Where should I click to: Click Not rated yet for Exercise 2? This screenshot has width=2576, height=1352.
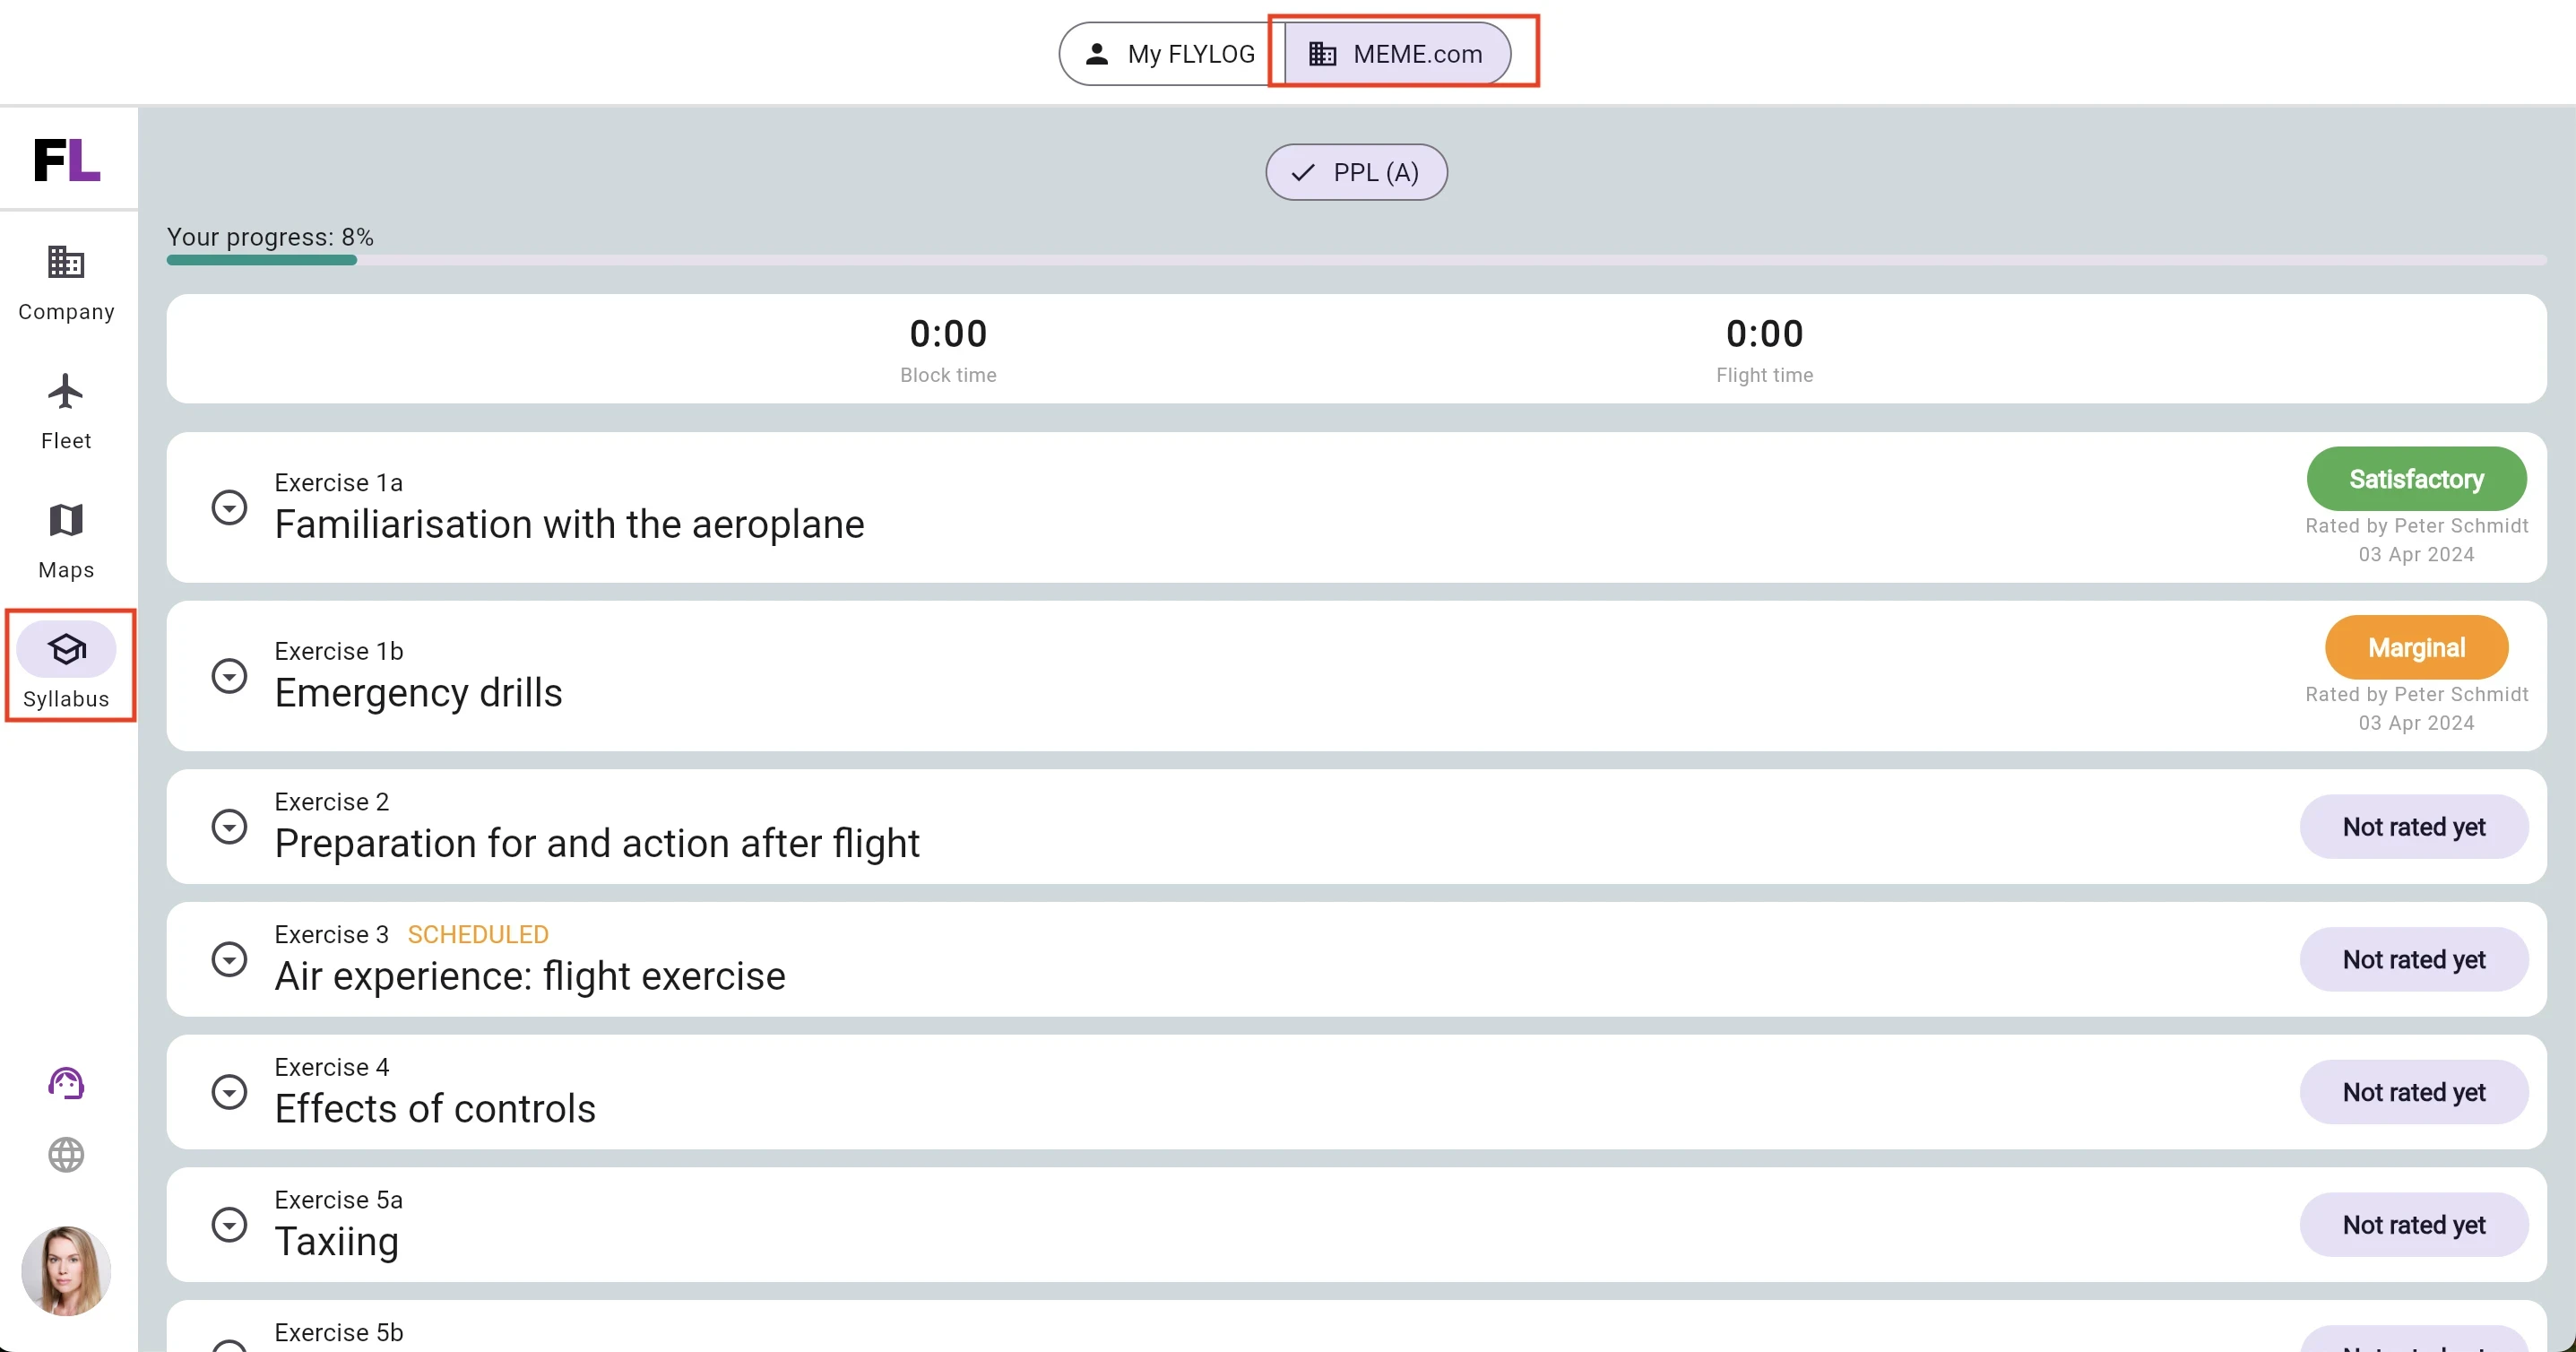click(2414, 827)
